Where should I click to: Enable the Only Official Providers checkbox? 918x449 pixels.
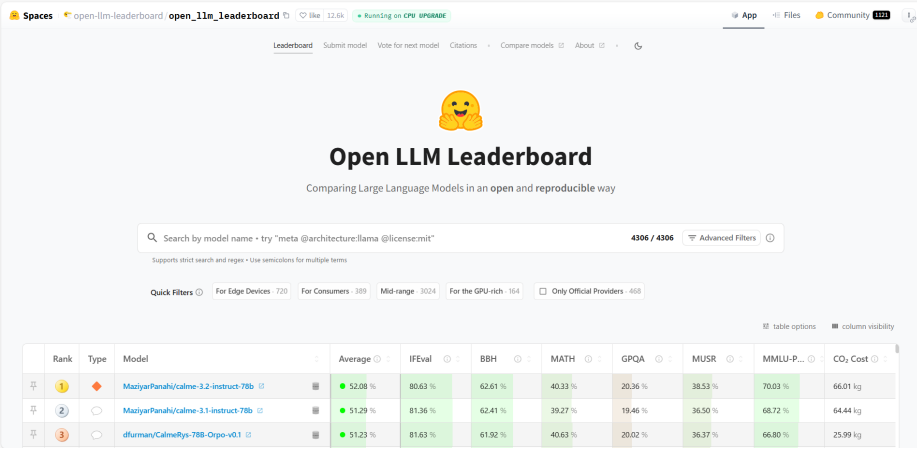coord(543,291)
